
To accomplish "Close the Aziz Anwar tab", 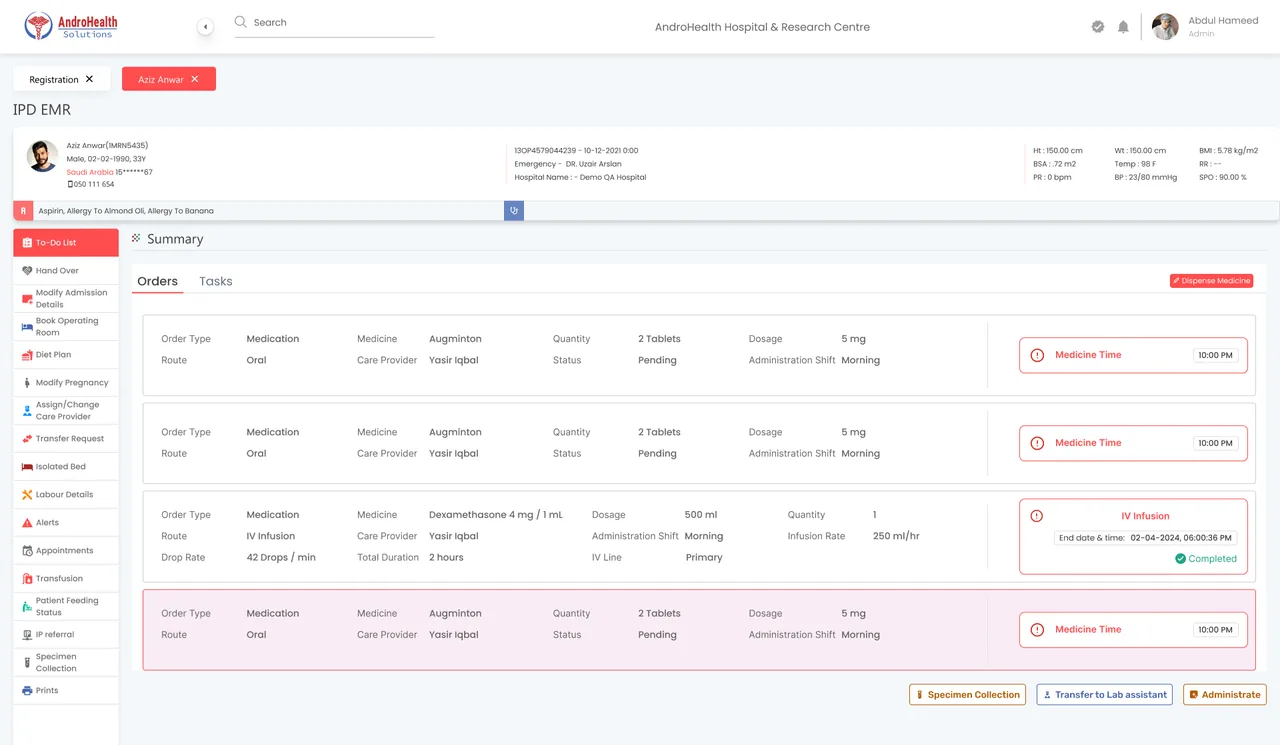I will [195, 79].
